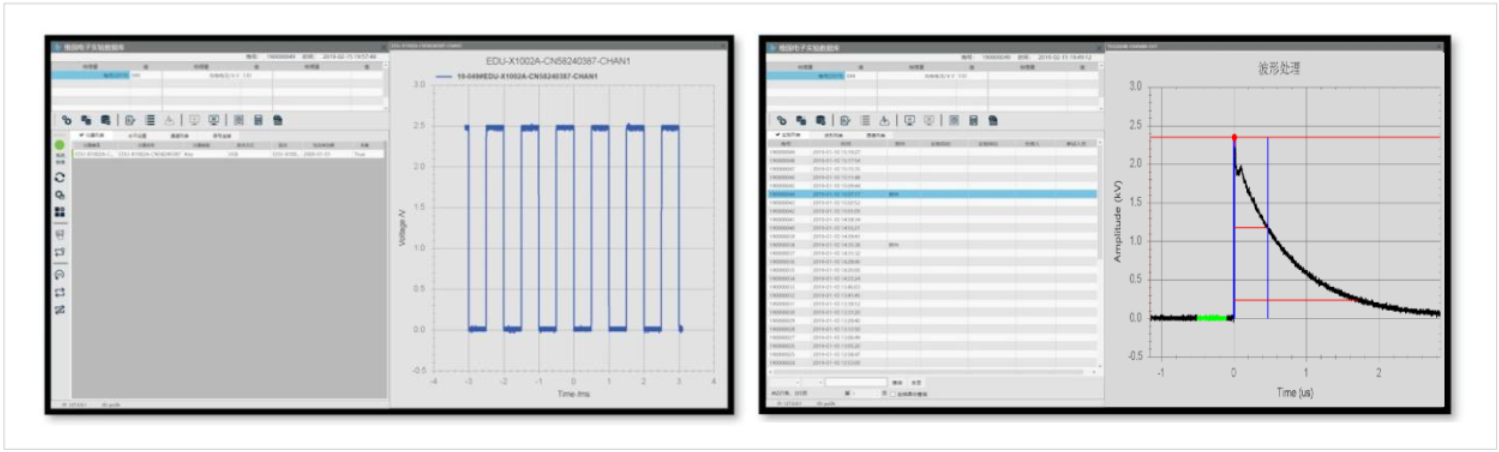Screen dimensions: 1499x452
Task: Click the magnifier icon in the left window sidebar
Action: point(60,194)
